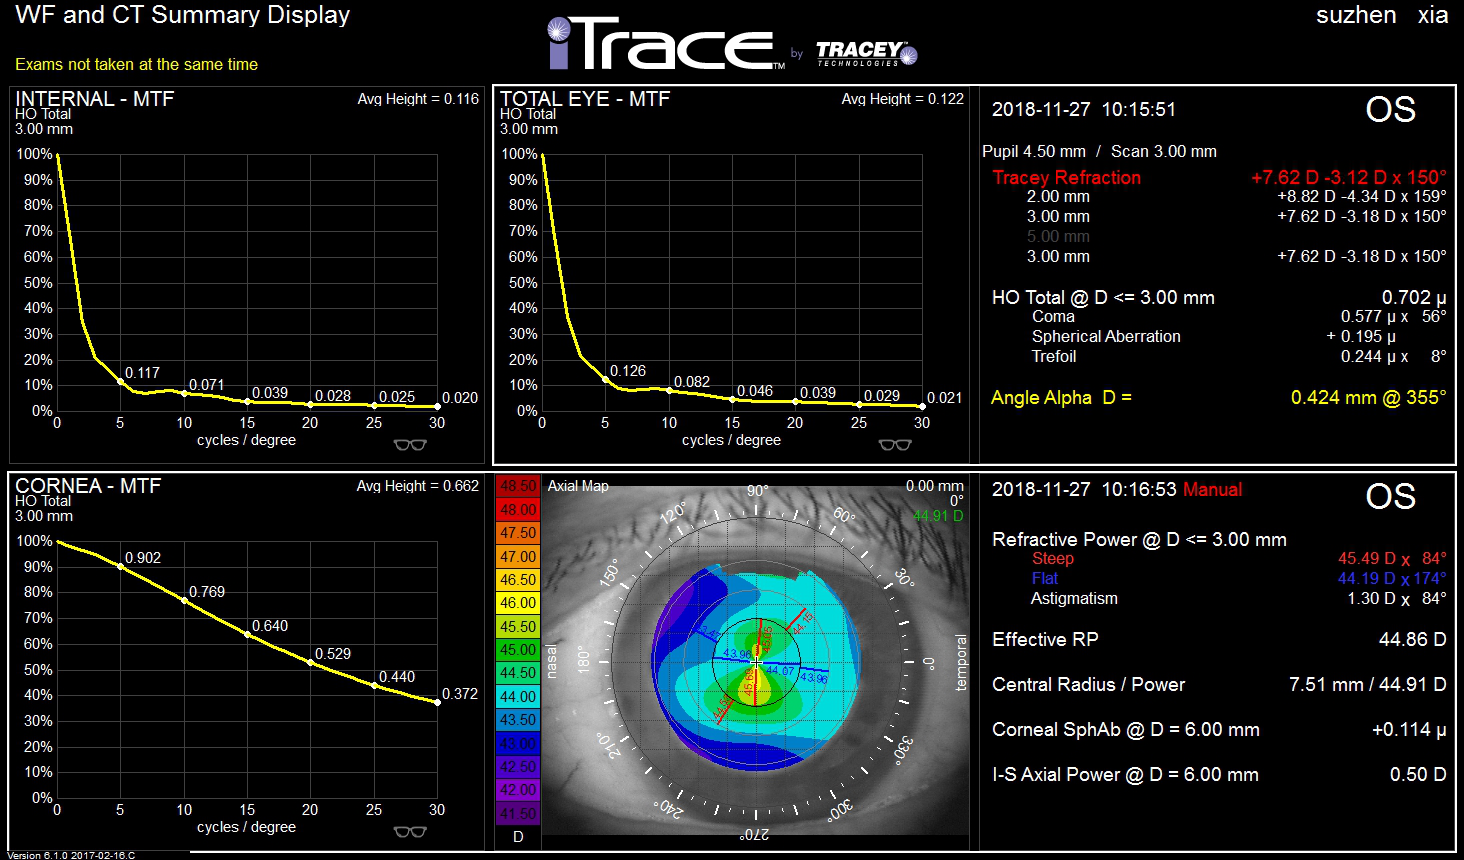Select the 45.00 green scale swatch

coord(518,650)
